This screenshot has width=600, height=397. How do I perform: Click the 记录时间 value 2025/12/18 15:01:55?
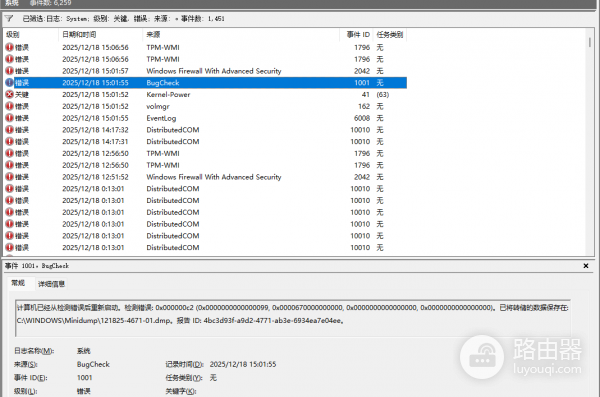pos(243,364)
